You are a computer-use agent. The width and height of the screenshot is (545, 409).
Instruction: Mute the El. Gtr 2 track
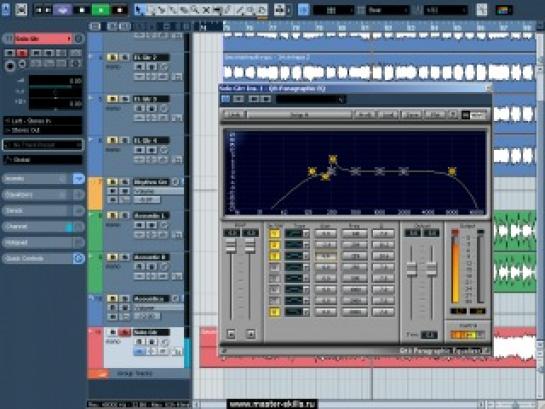[112, 57]
